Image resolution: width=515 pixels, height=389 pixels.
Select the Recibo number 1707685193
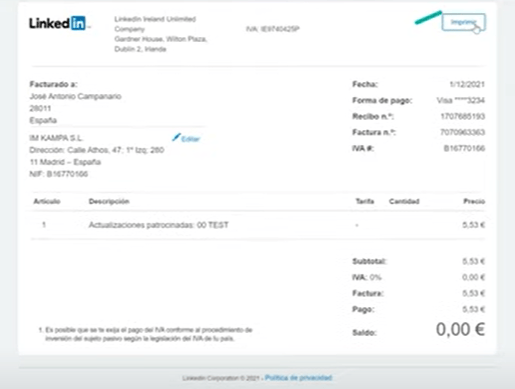pos(463,116)
